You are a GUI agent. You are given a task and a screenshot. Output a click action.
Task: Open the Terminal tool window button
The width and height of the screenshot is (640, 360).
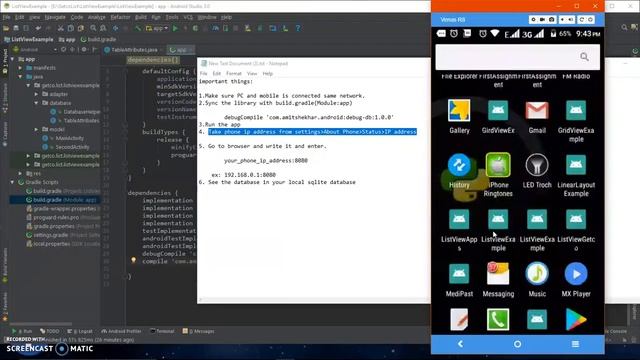(x=162, y=331)
